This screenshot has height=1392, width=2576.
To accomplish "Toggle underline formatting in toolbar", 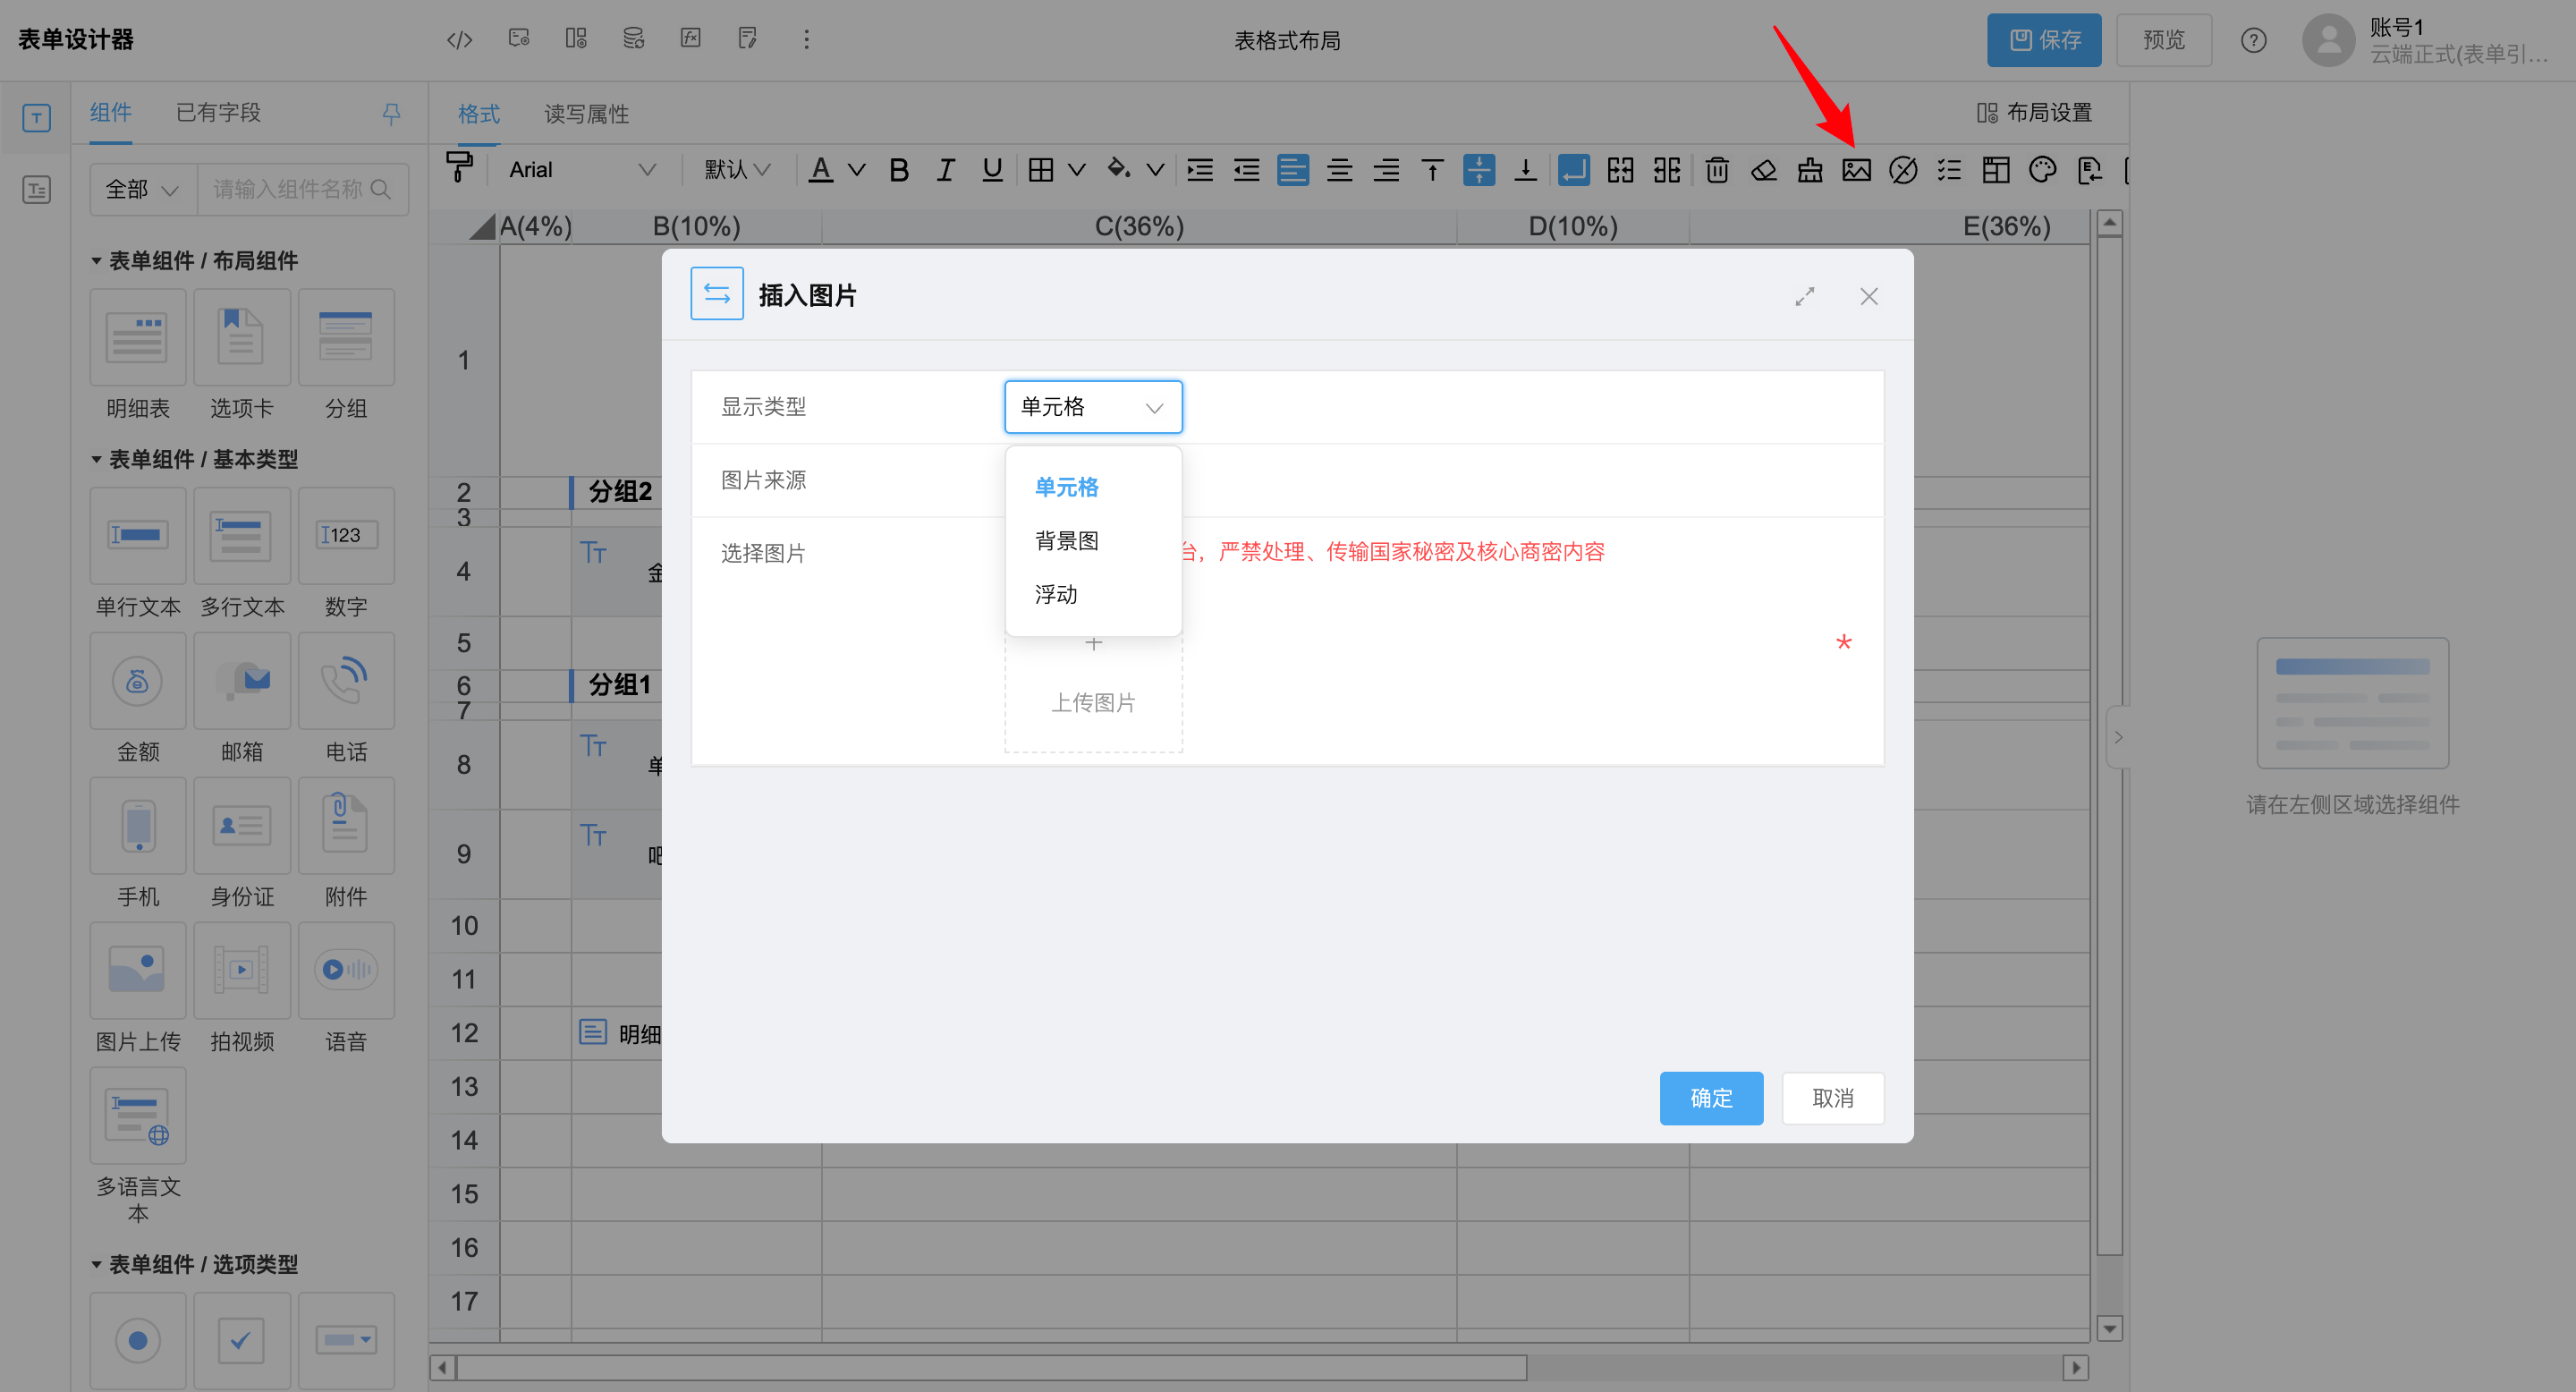I will tap(992, 170).
